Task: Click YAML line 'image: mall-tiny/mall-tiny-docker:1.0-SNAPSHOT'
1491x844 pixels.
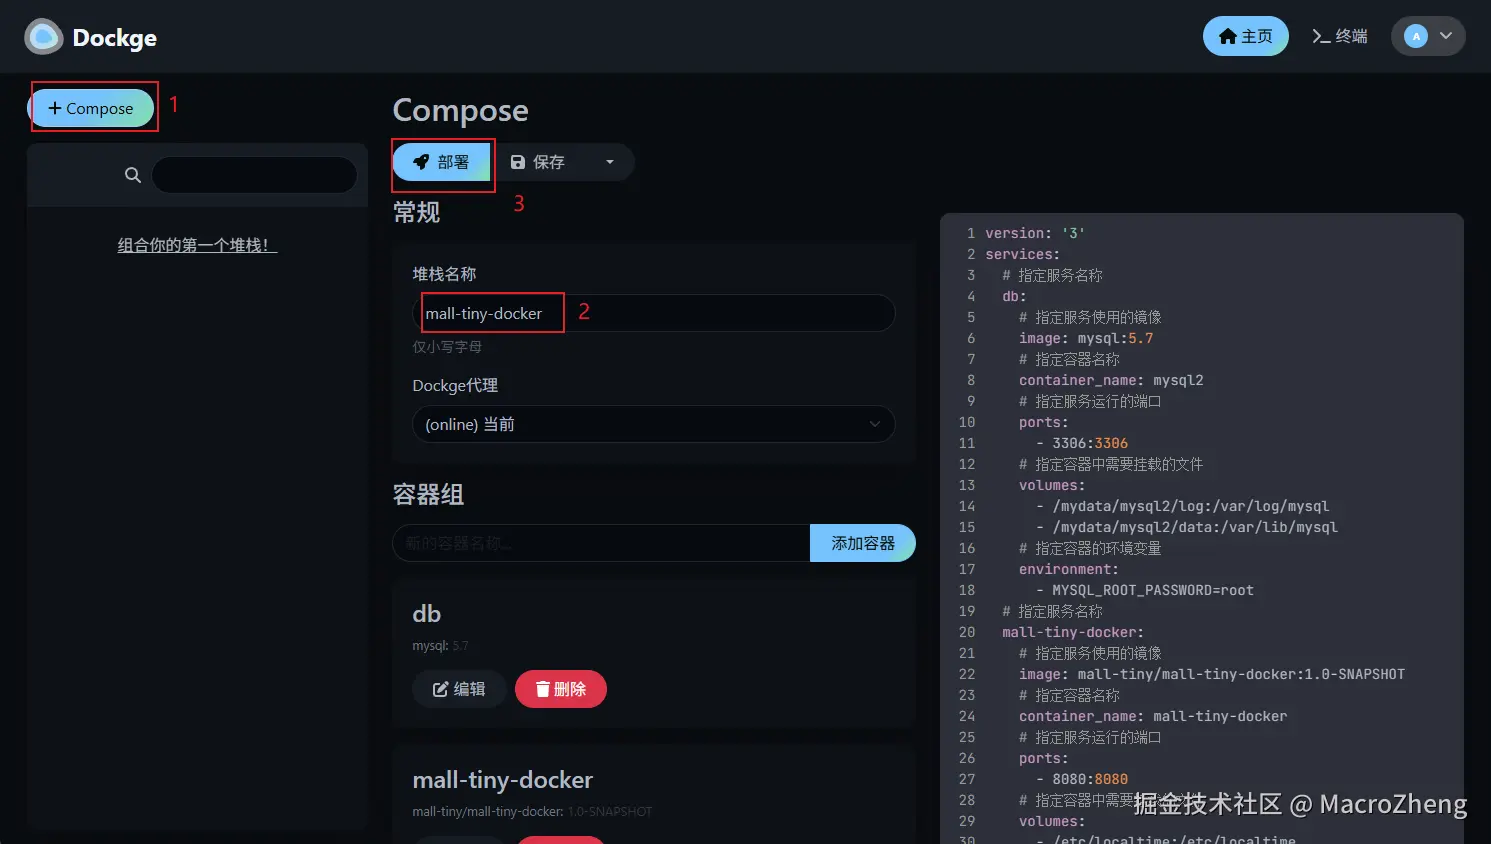Action: pyautogui.click(x=1212, y=674)
